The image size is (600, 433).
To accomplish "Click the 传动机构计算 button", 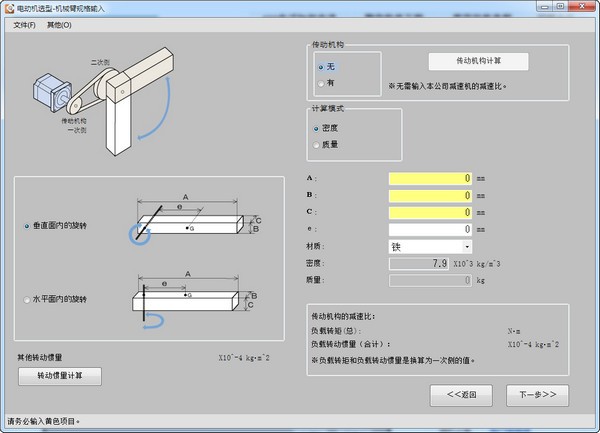I will click(x=478, y=61).
